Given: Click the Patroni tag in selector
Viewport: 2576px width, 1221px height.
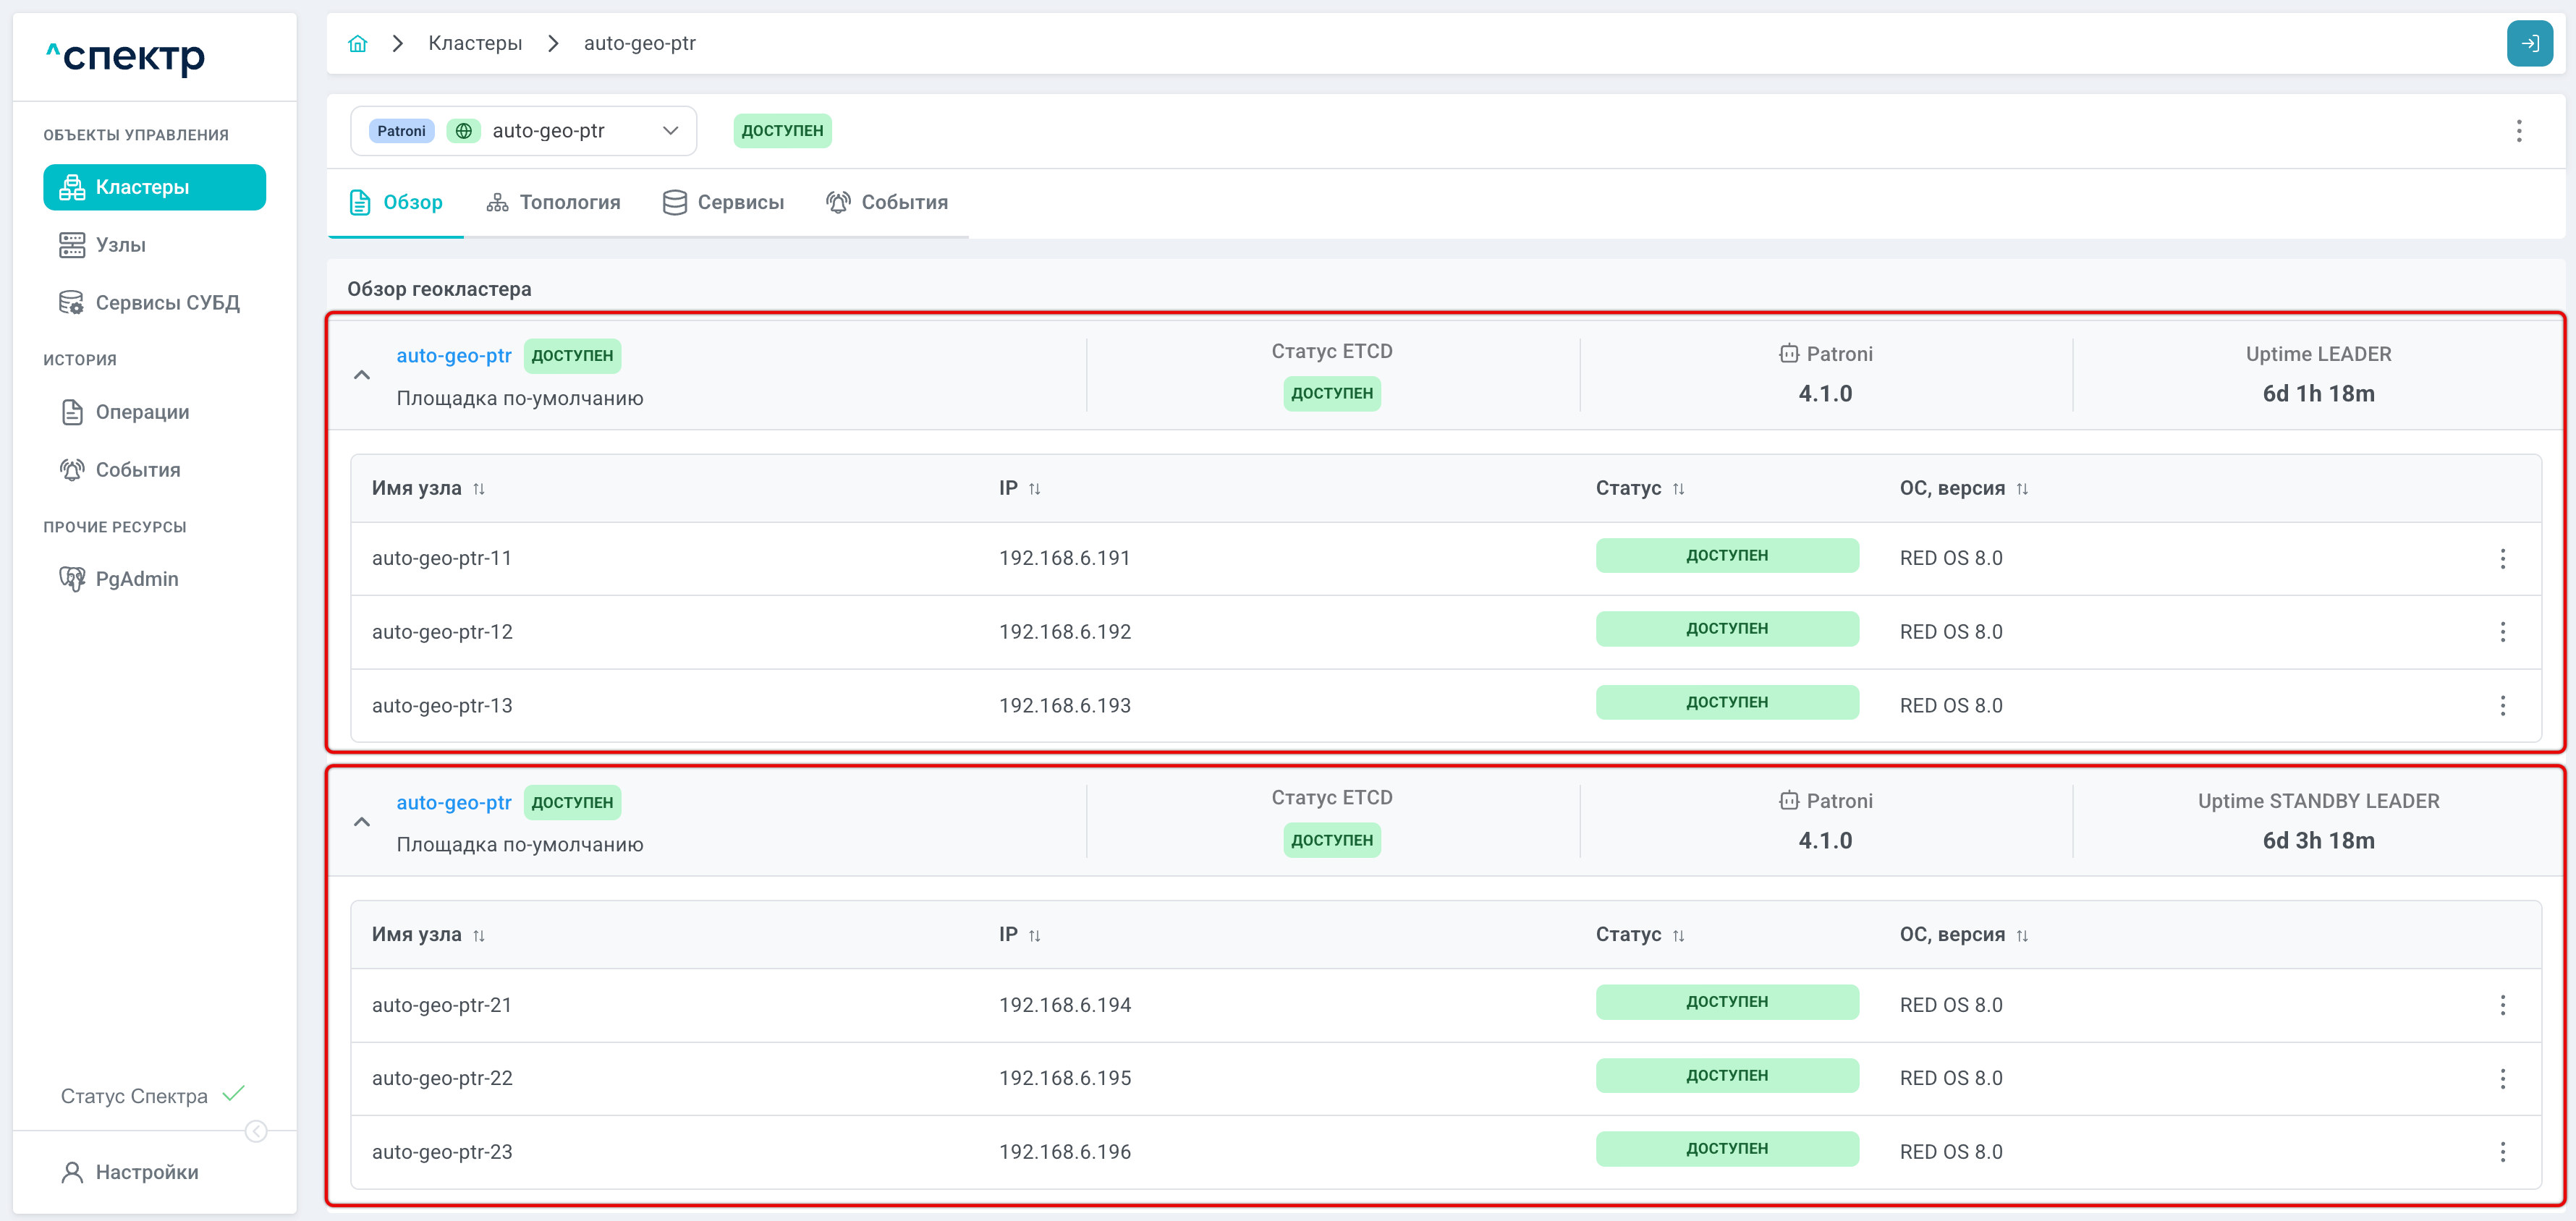Looking at the screenshot, I should click(x=401, y=131).
